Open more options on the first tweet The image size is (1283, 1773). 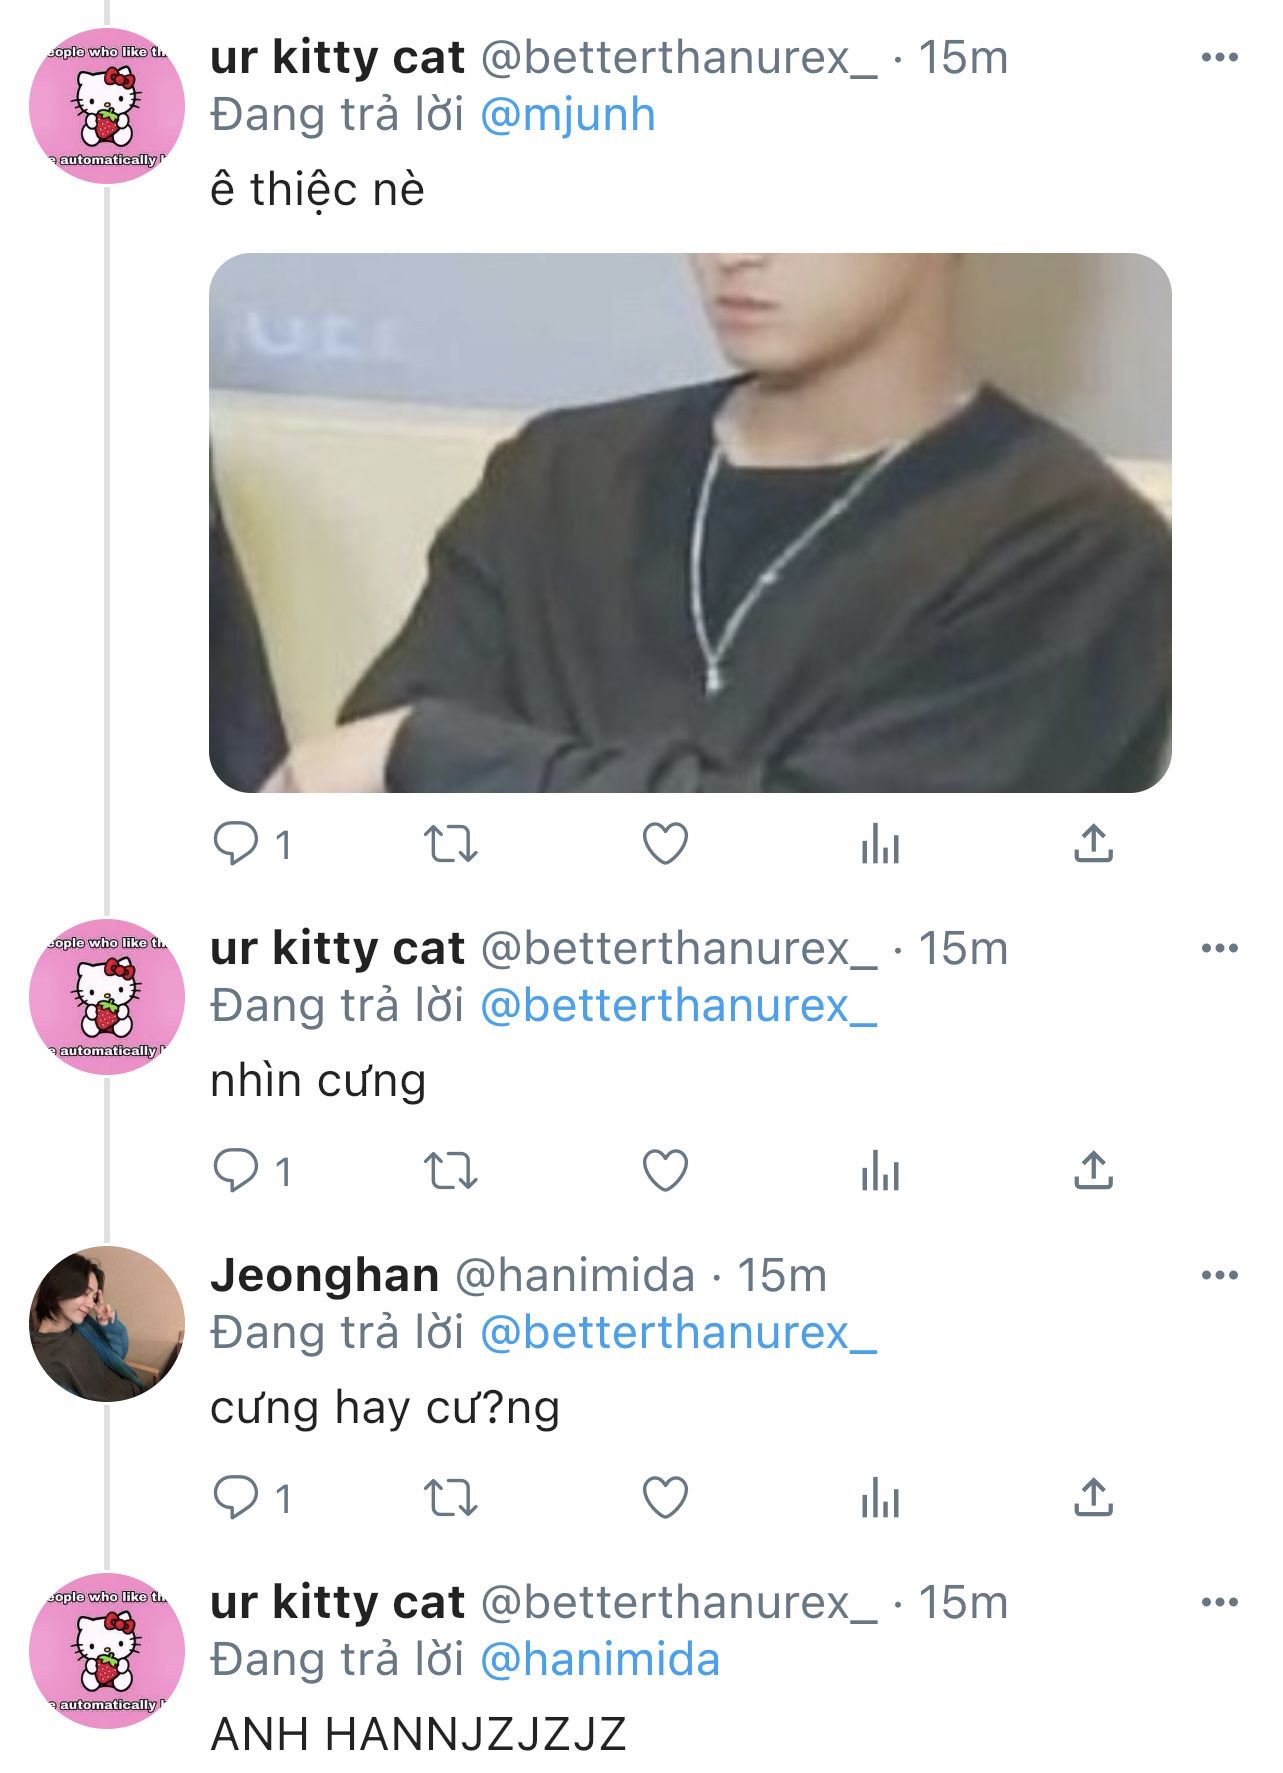pos(1219,58)
